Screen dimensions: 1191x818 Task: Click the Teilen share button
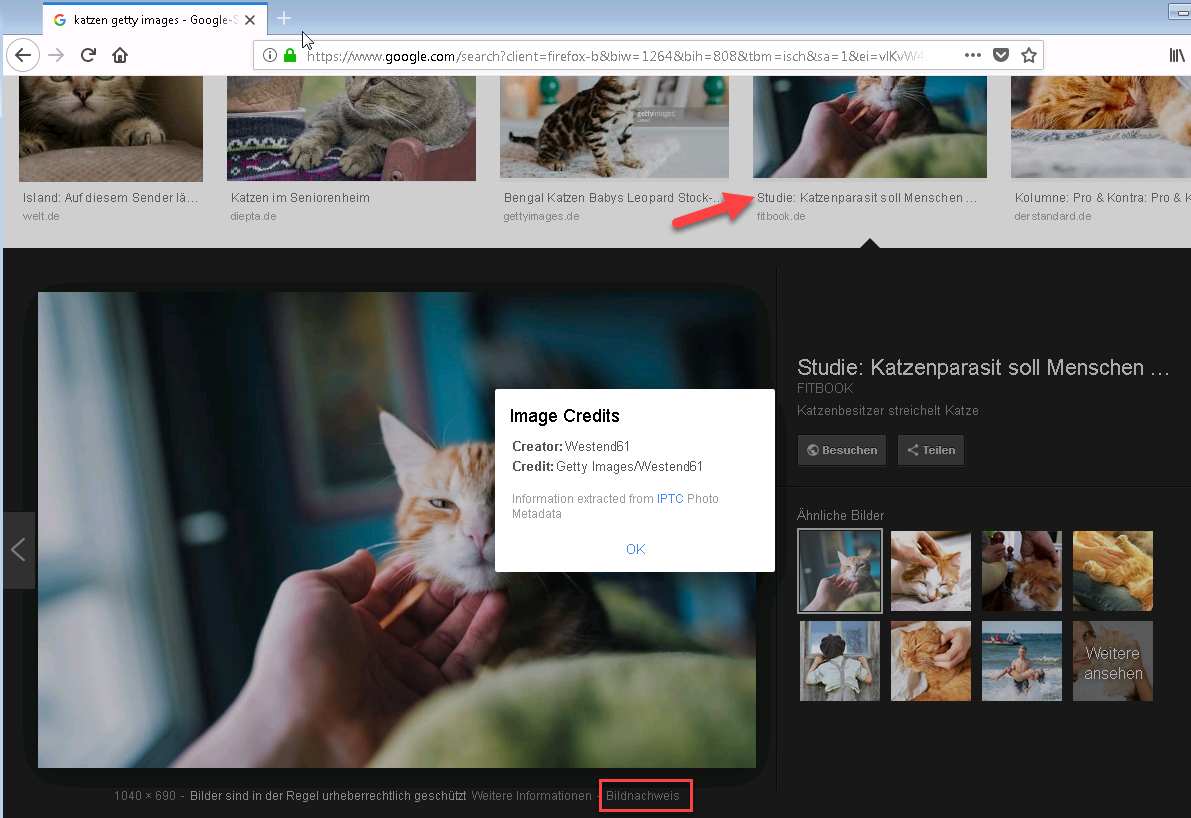[x=930, y=450]
